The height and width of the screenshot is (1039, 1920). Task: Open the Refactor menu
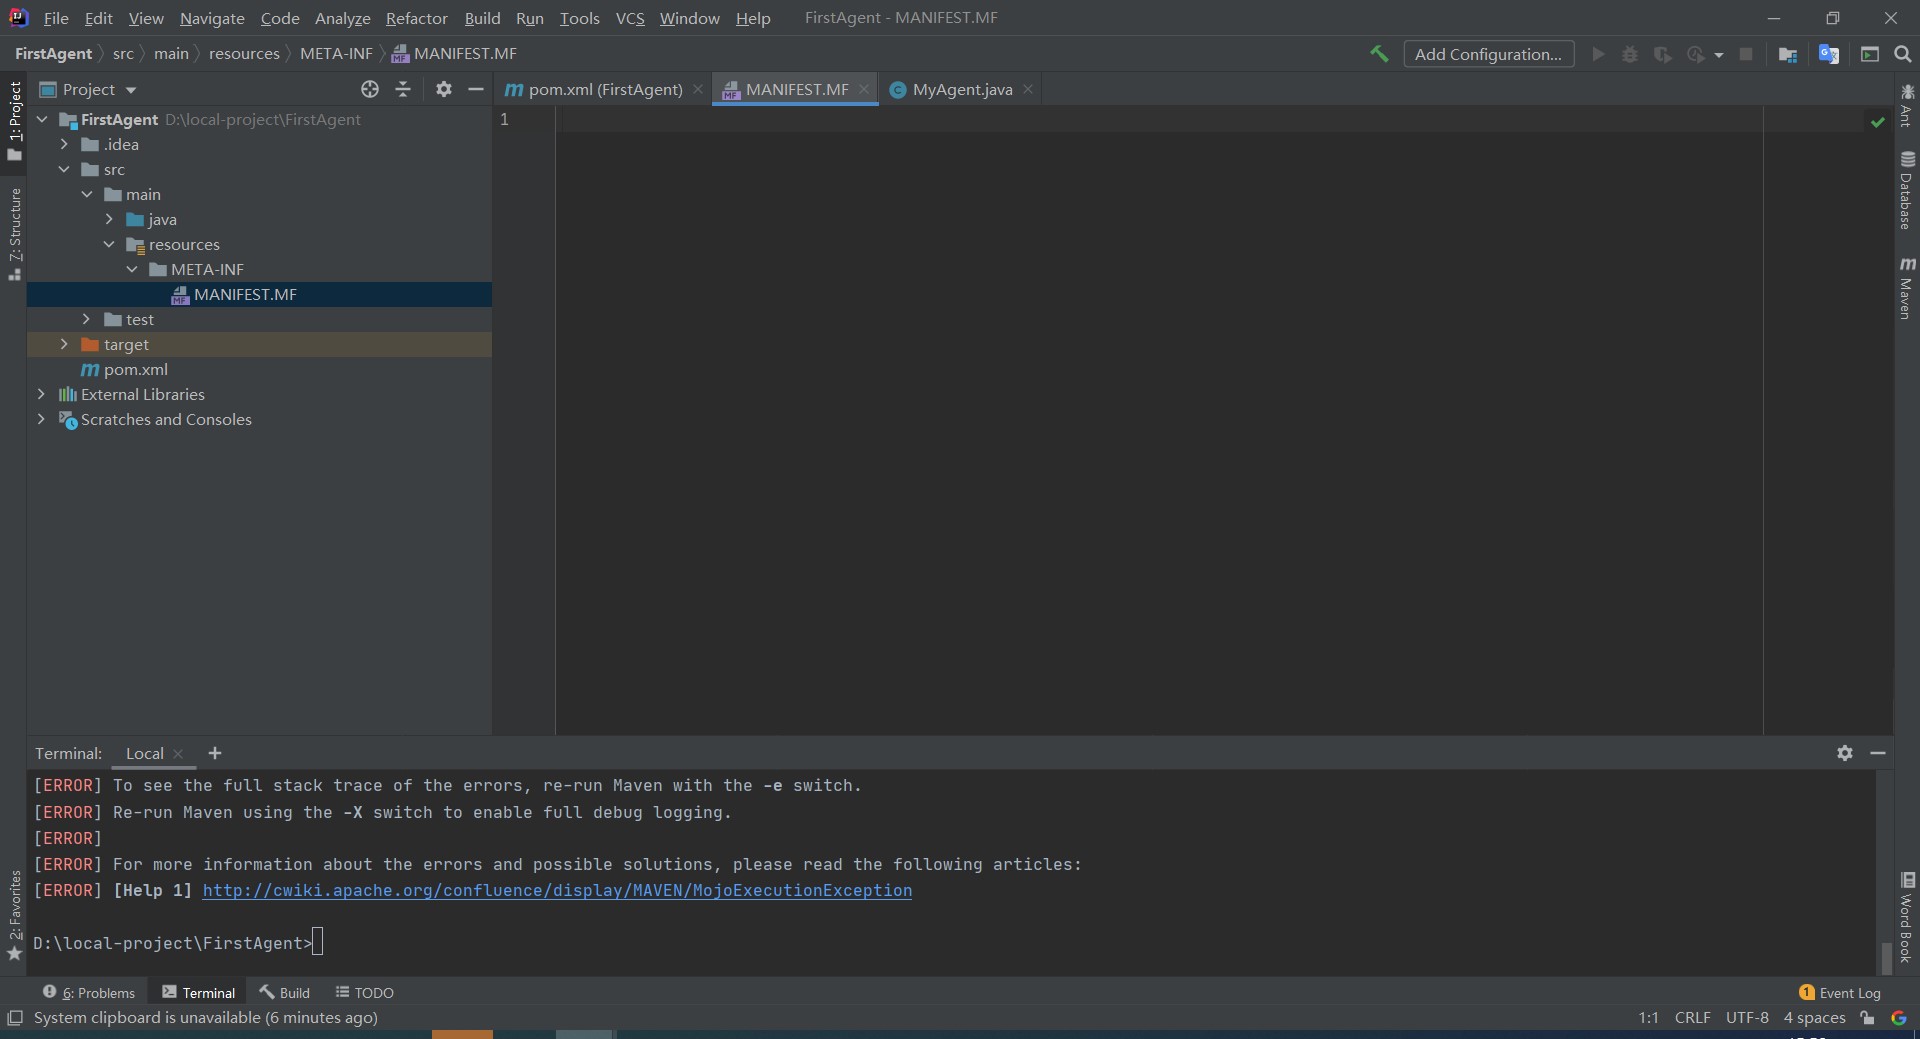[x=417, y=18]
